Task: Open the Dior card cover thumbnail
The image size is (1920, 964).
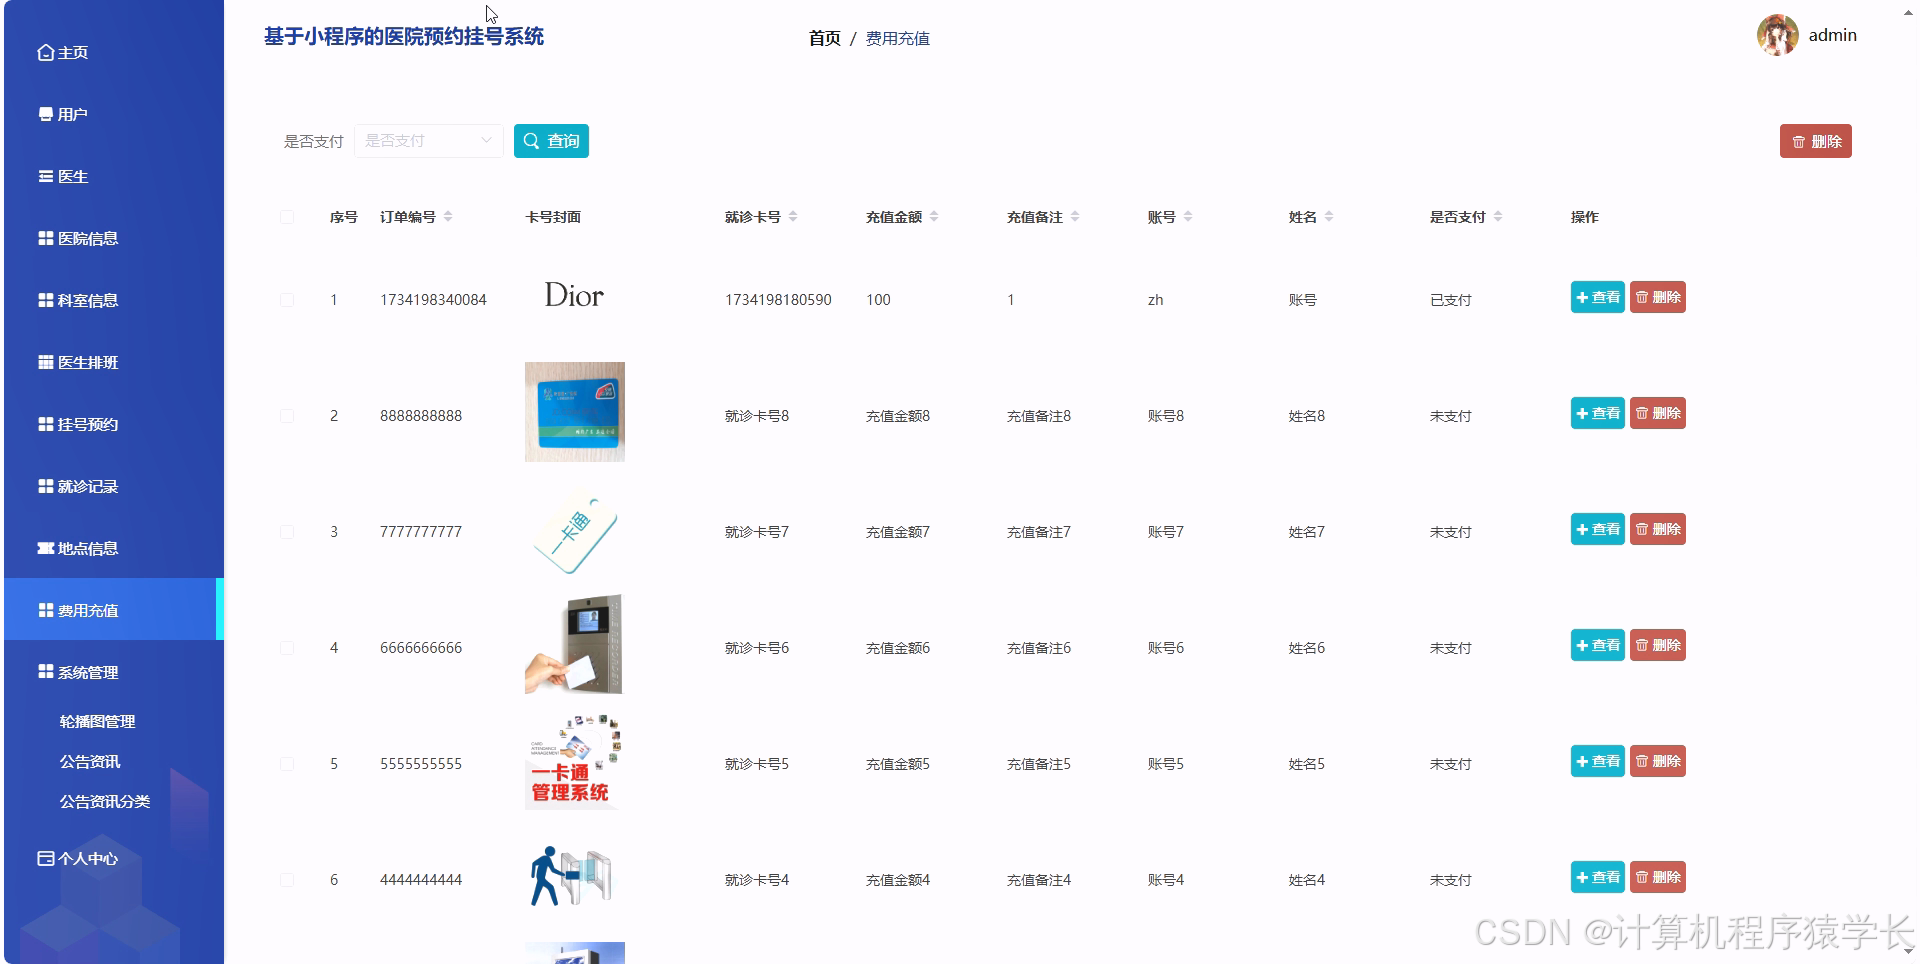Action: [x=574, y=296]
